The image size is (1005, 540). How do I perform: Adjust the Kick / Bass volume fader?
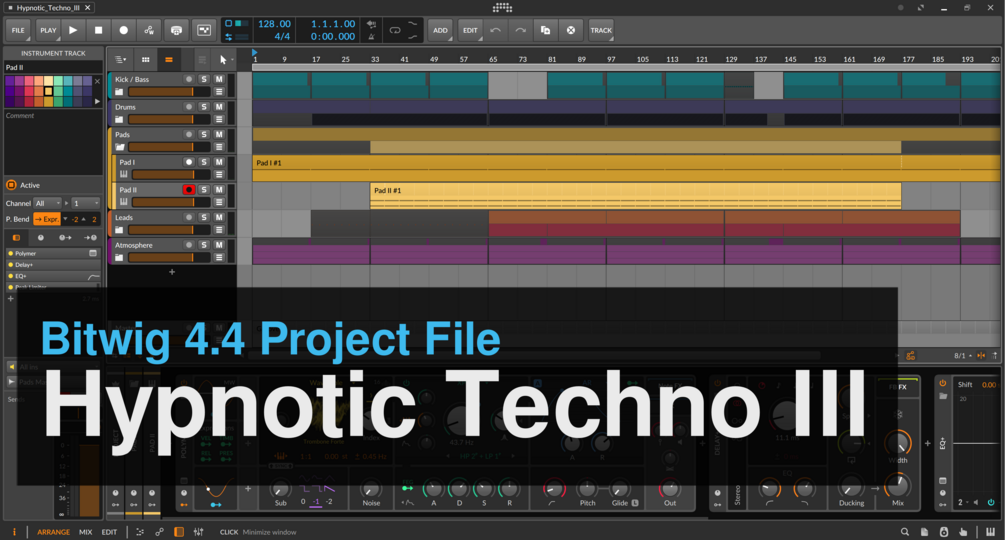click(169, 92)
